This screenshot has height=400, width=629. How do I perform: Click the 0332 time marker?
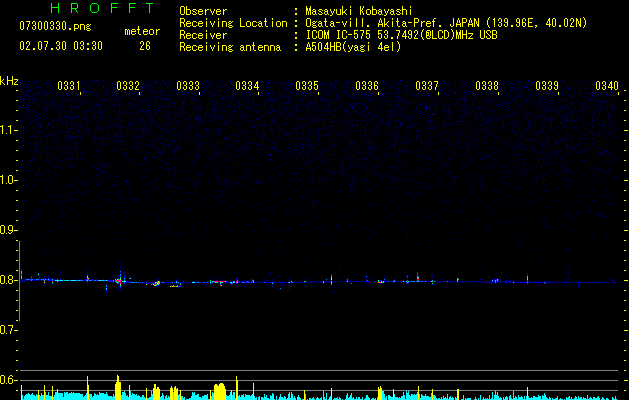[128, 86]
